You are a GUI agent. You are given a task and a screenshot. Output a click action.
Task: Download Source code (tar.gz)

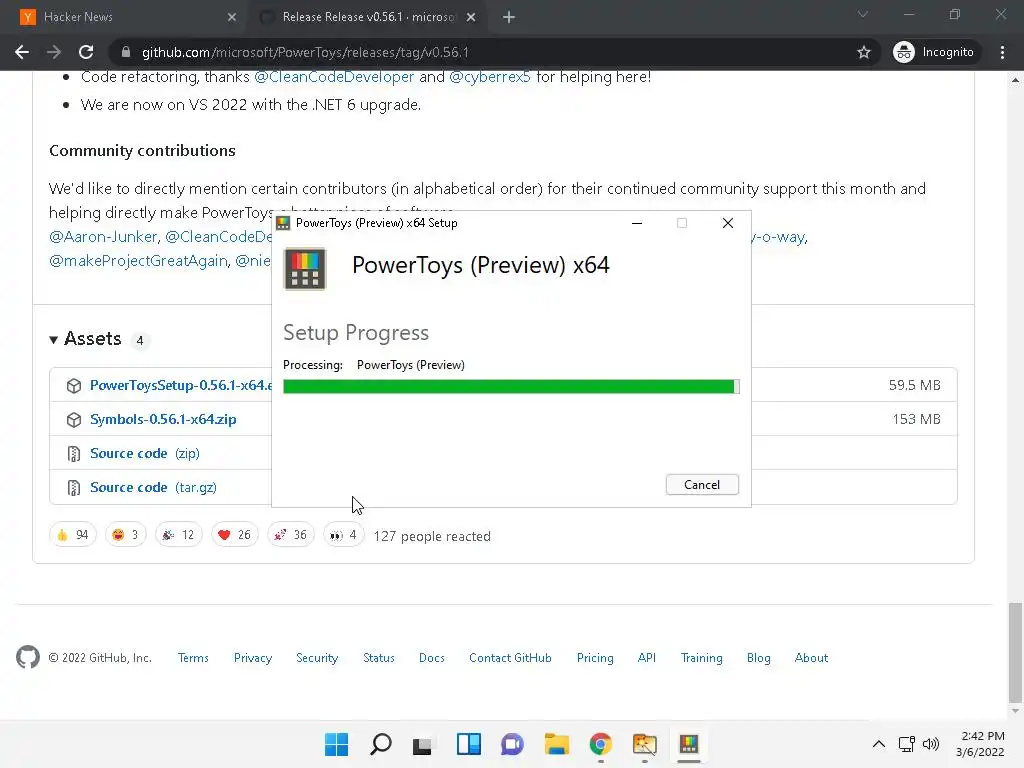[x=153, y=487]
